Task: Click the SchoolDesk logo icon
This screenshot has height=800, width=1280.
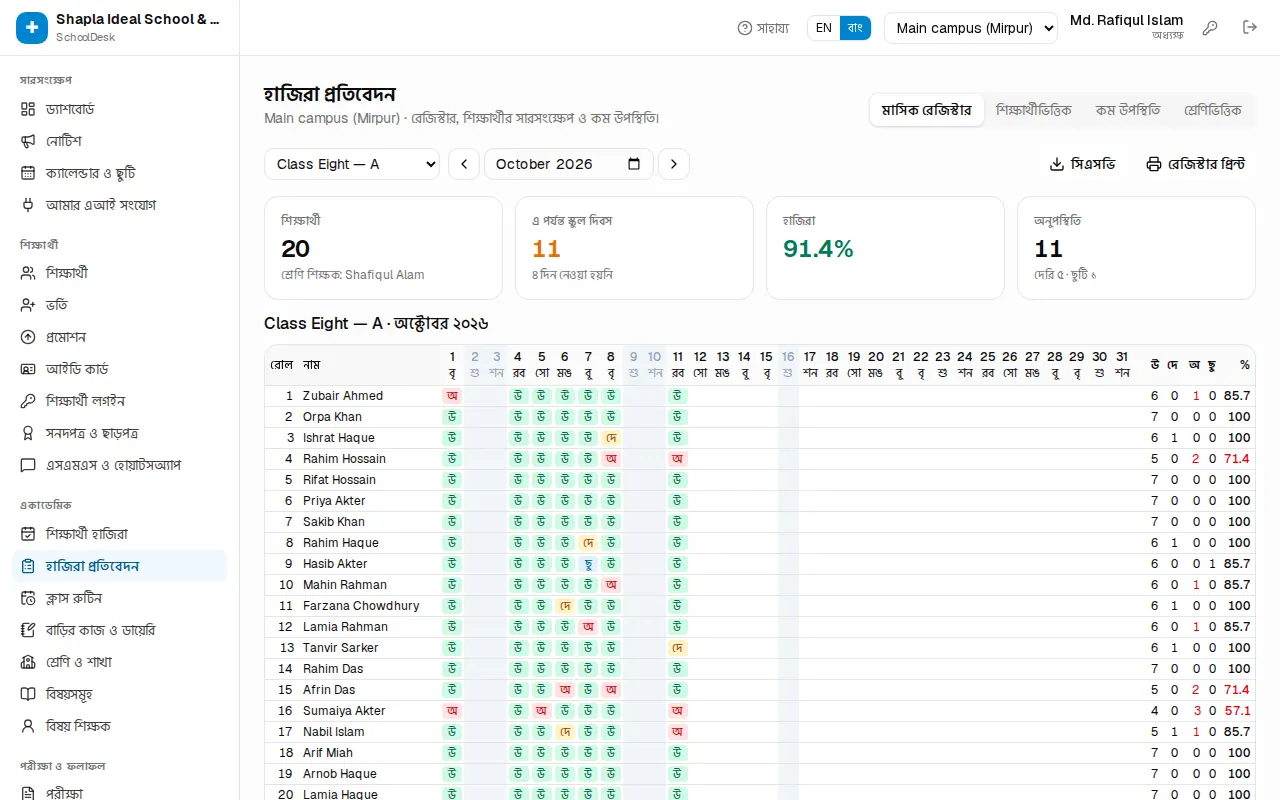Action: pos(32,28)
